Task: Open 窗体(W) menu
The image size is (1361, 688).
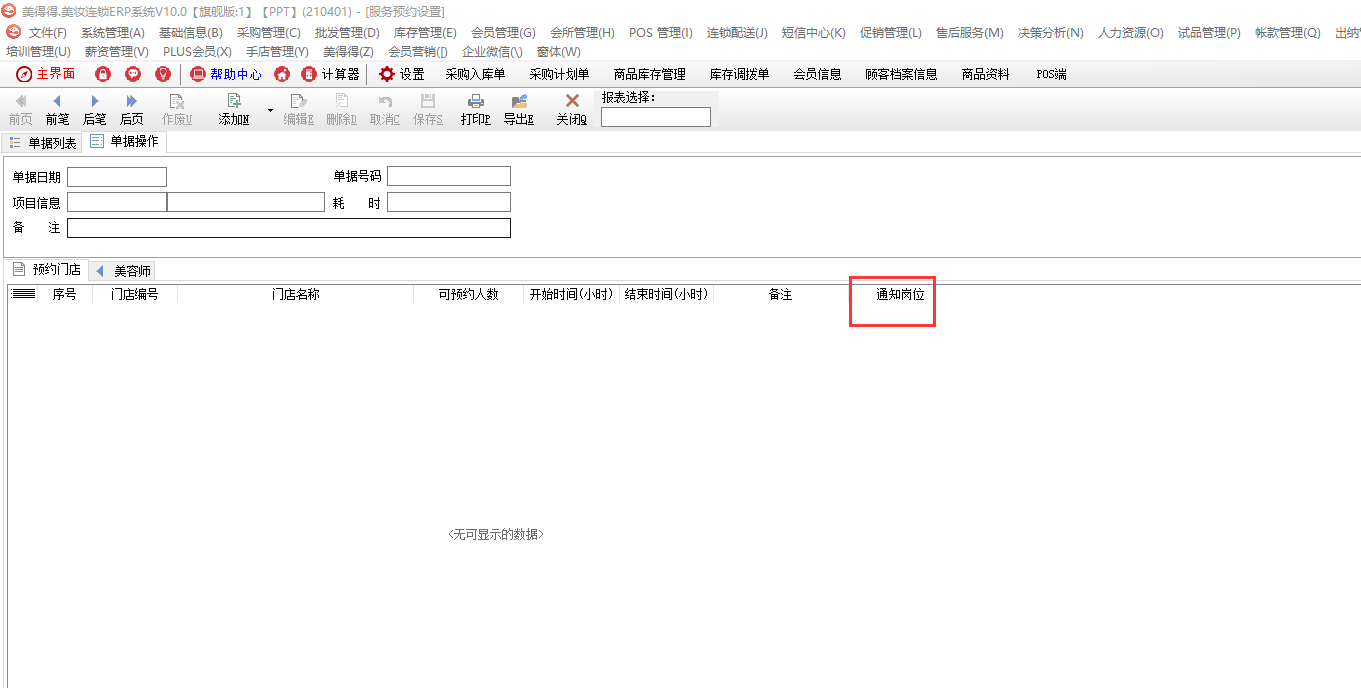Action: [x=559, y=51]
